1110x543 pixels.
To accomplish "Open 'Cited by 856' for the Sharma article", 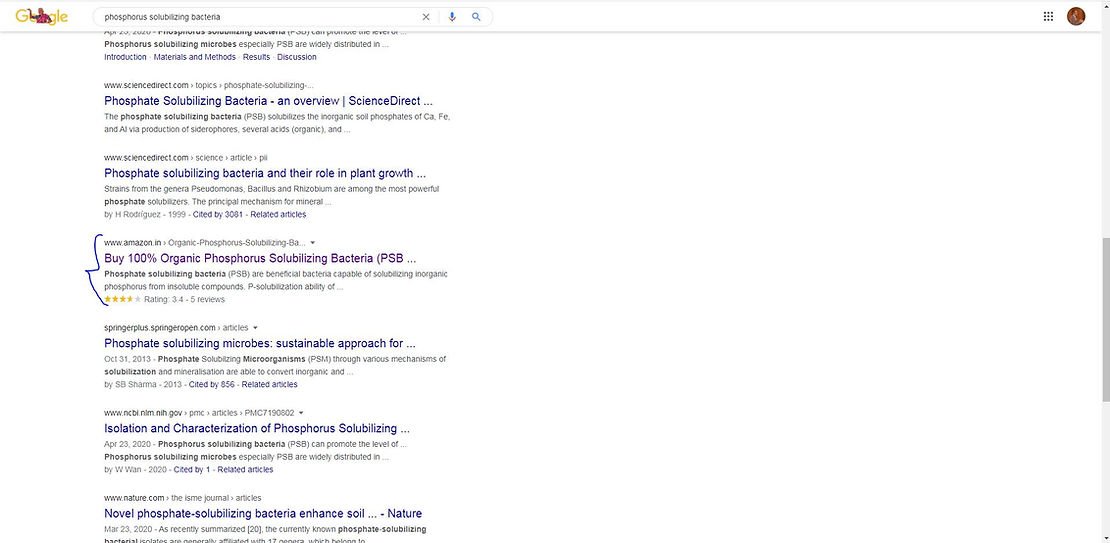I will (211, 384).
